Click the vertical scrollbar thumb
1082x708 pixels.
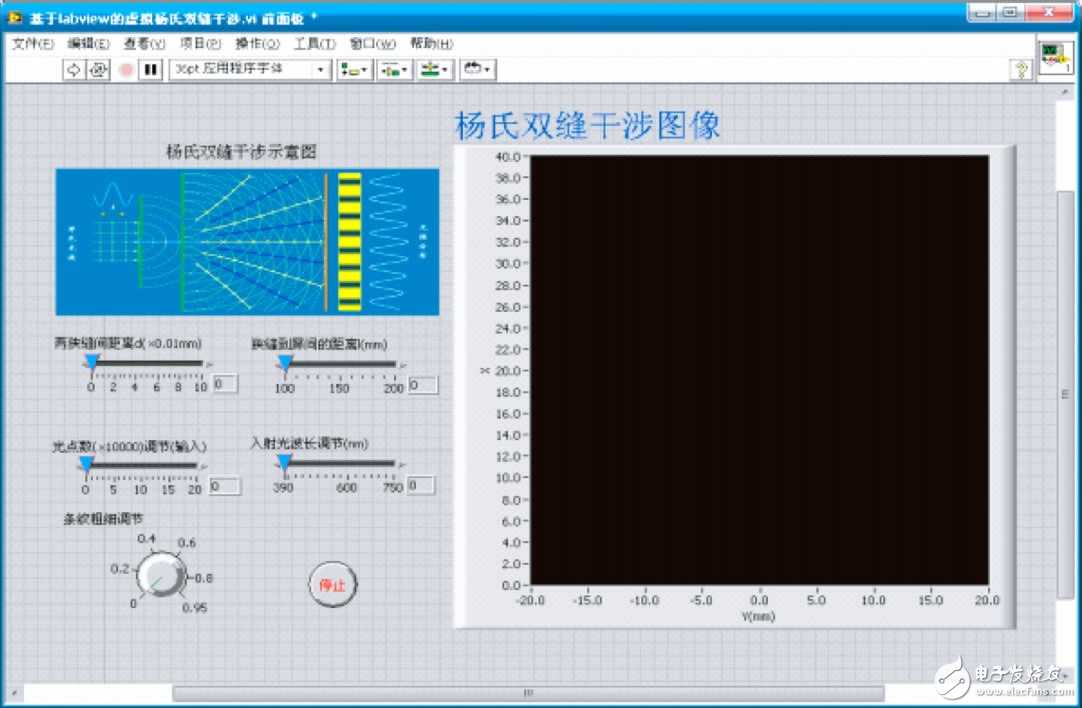click(x=1065, y=393)
